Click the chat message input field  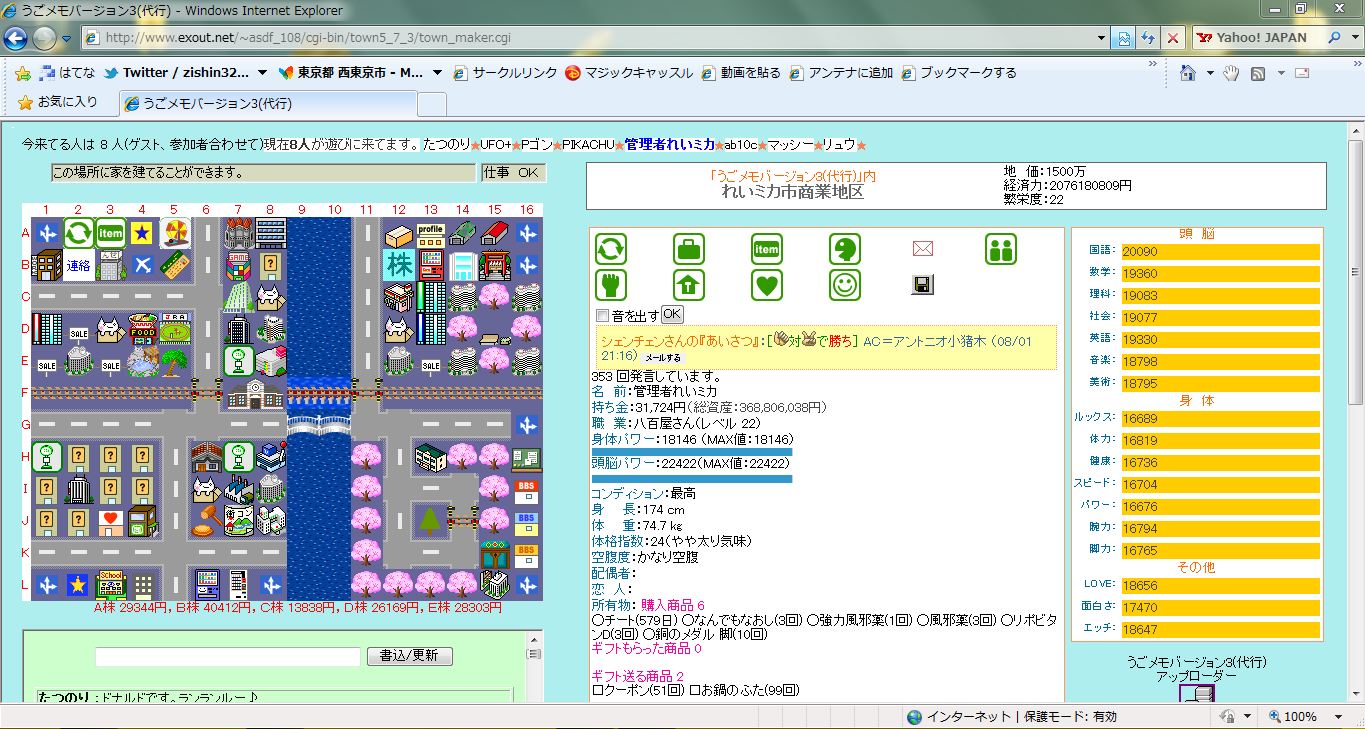(227, 657)
